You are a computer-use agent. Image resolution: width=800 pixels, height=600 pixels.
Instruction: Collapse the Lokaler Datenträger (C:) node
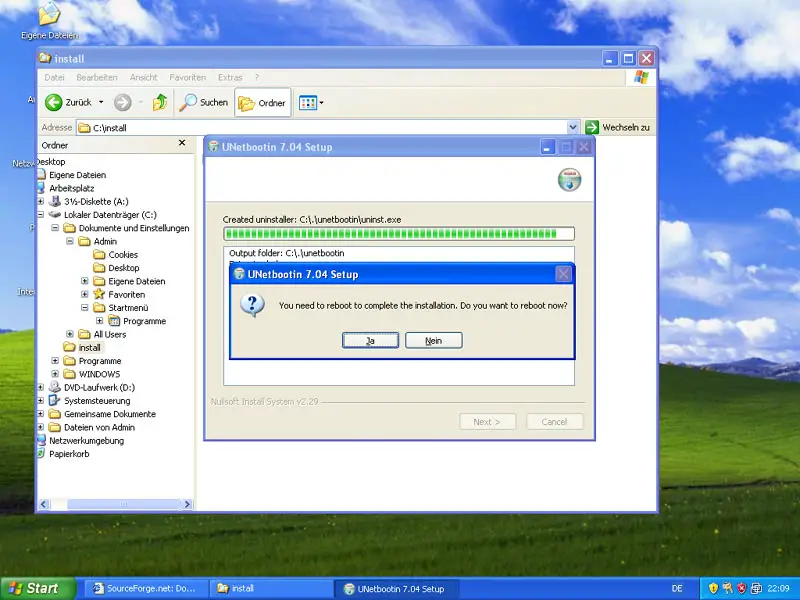pos(41,215)
